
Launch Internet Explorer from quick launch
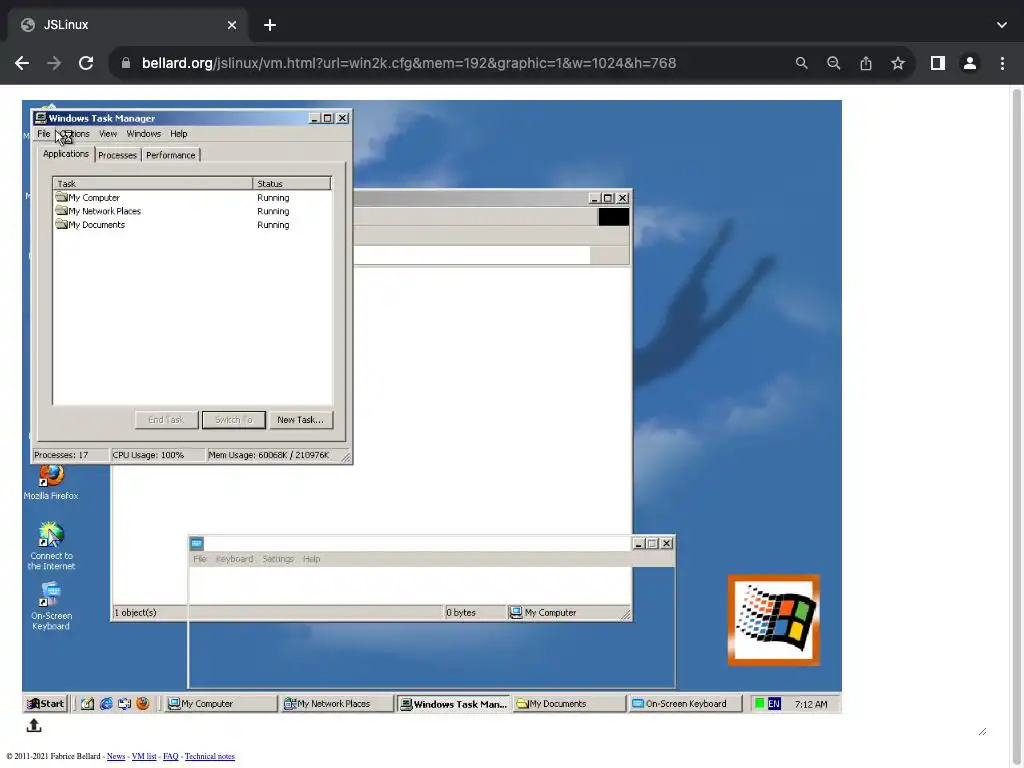tap(106, 703)
